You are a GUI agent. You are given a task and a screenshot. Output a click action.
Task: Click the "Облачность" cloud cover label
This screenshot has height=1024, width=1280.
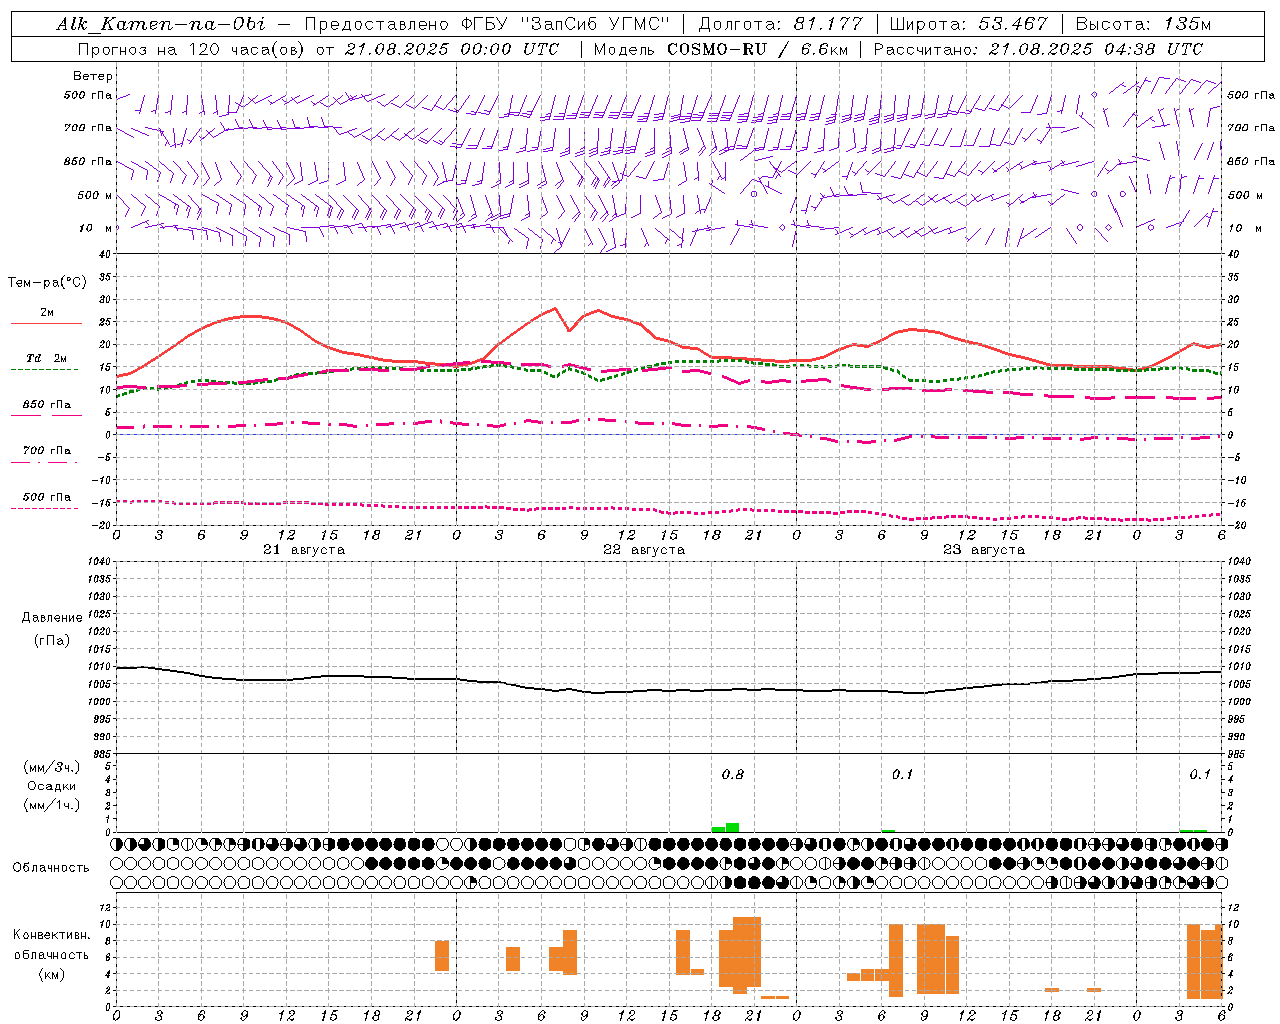coord(51,868)
